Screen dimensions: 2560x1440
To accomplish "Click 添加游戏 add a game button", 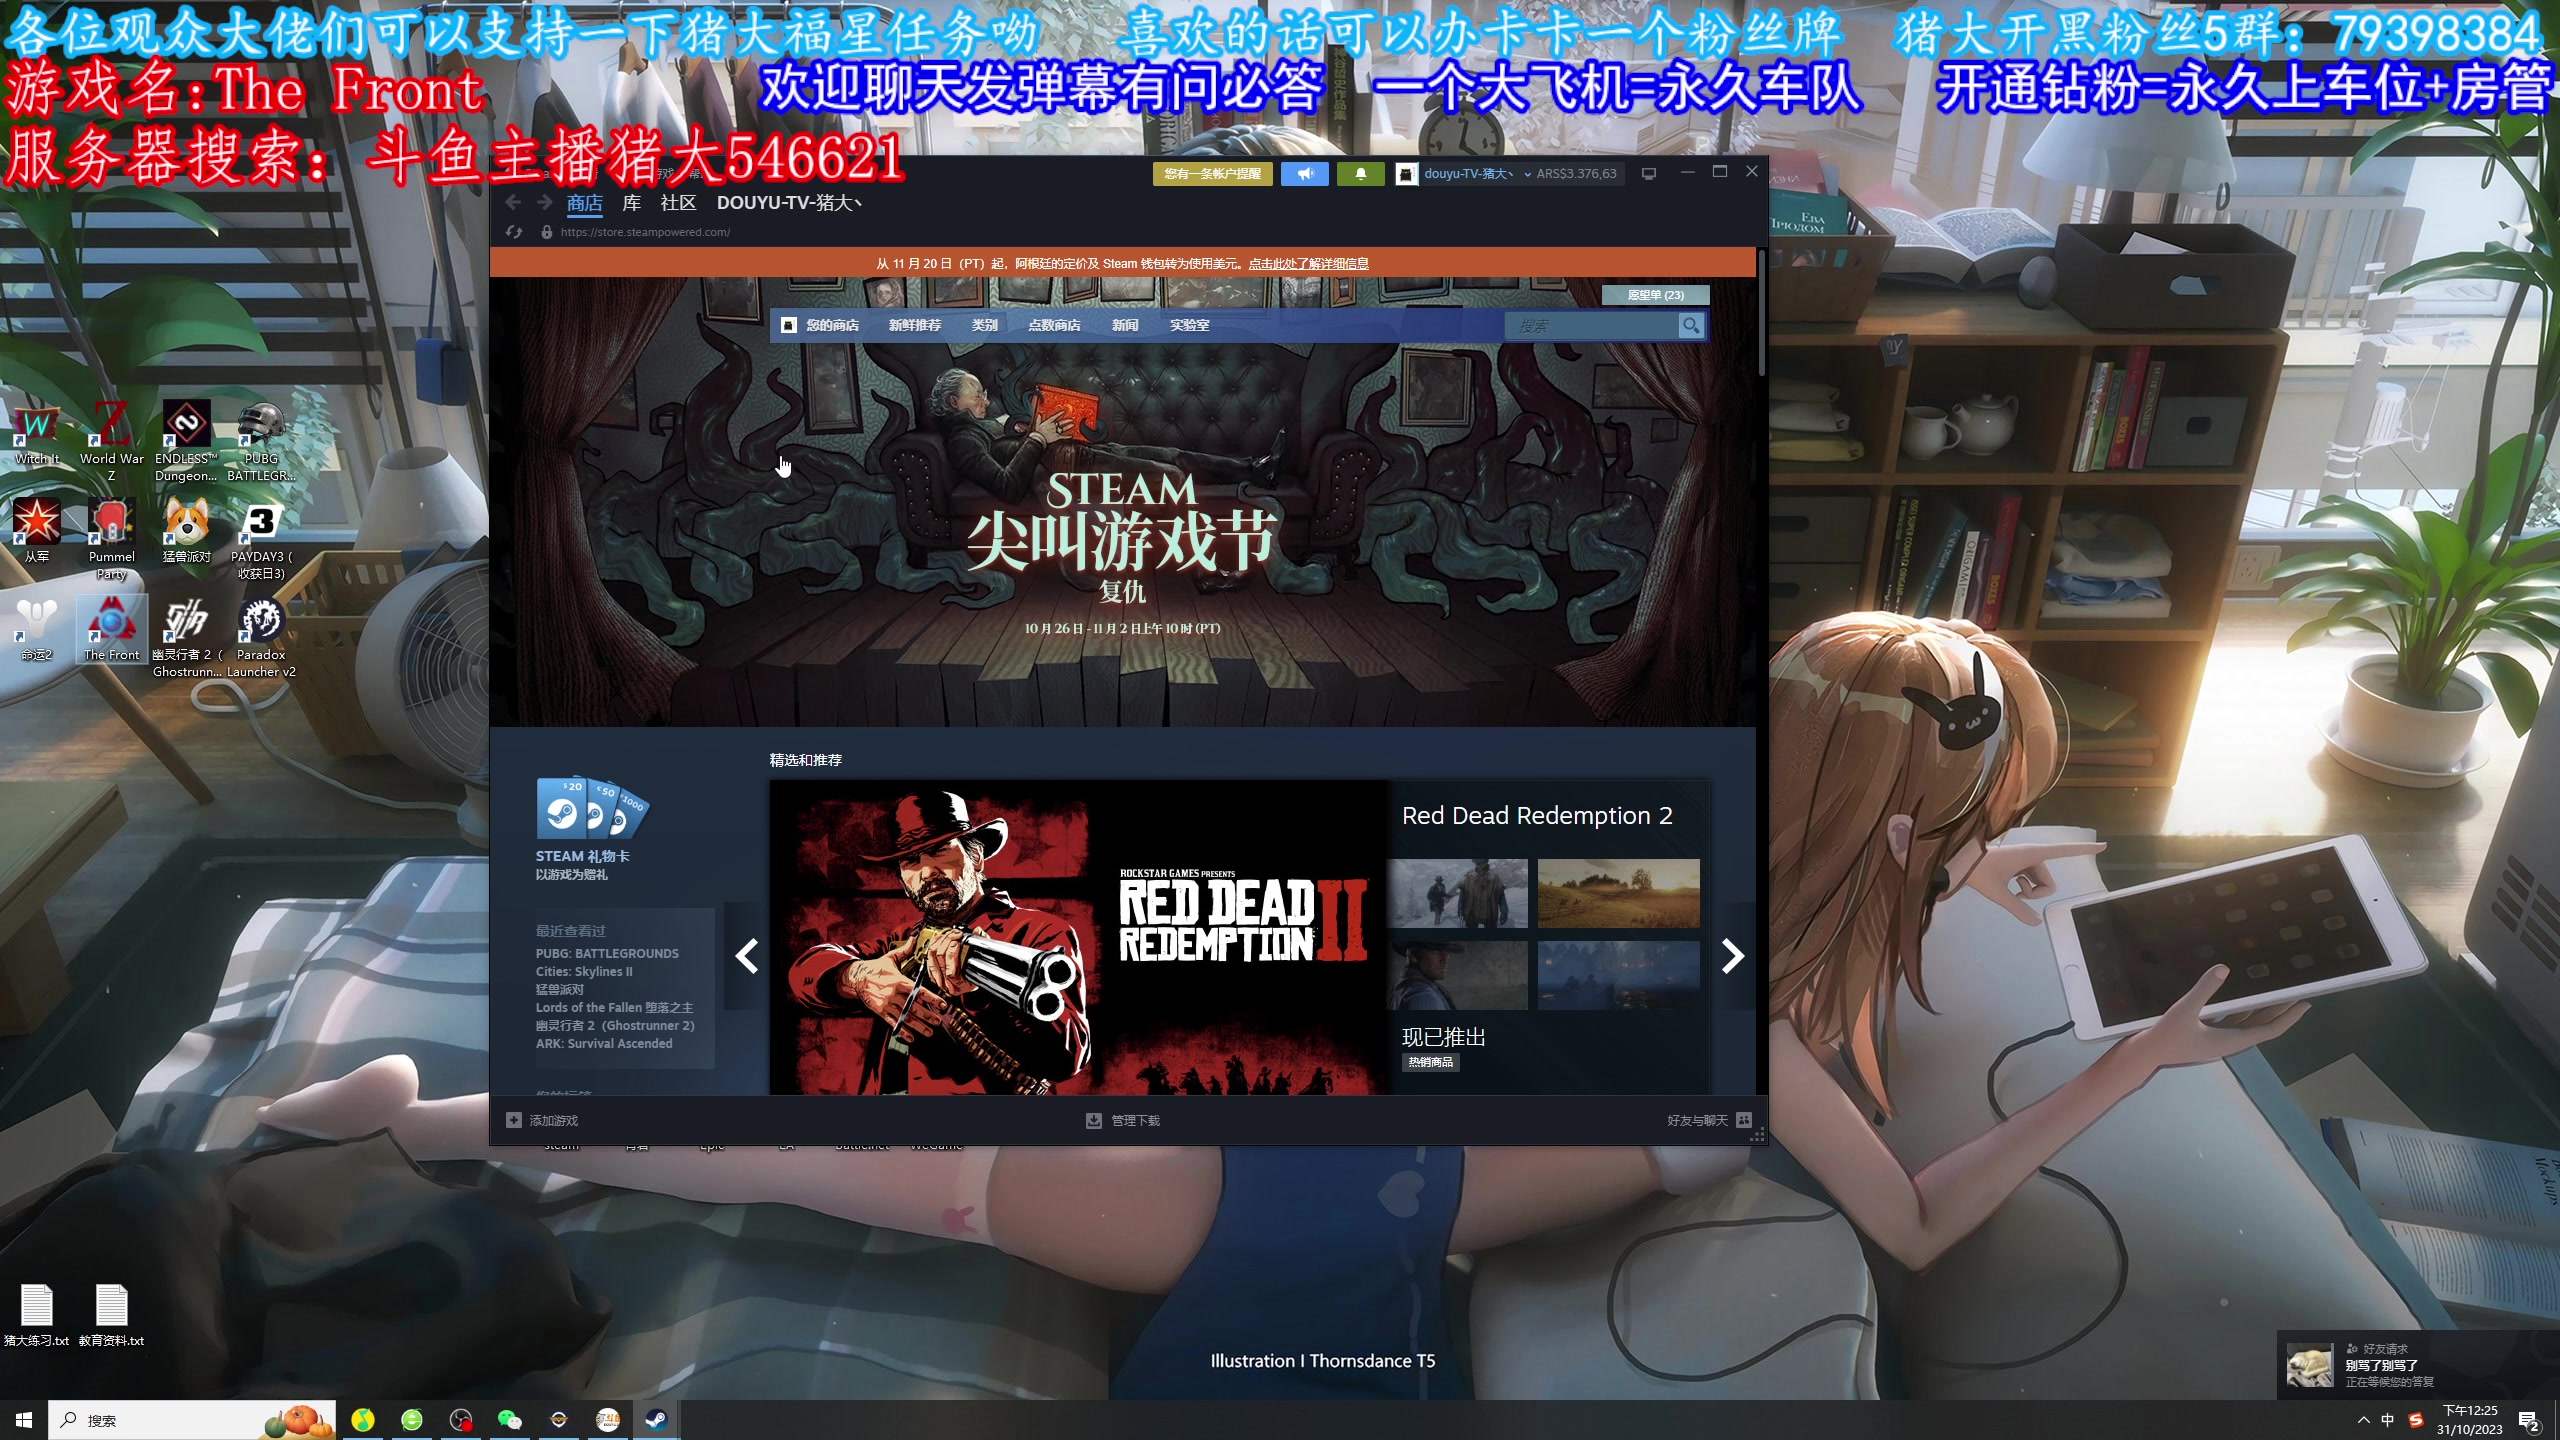I will (x=542, y=1120).
